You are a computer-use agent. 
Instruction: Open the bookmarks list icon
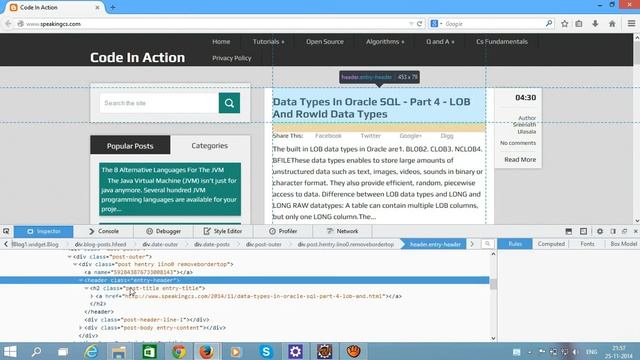[x=579, y=24]
